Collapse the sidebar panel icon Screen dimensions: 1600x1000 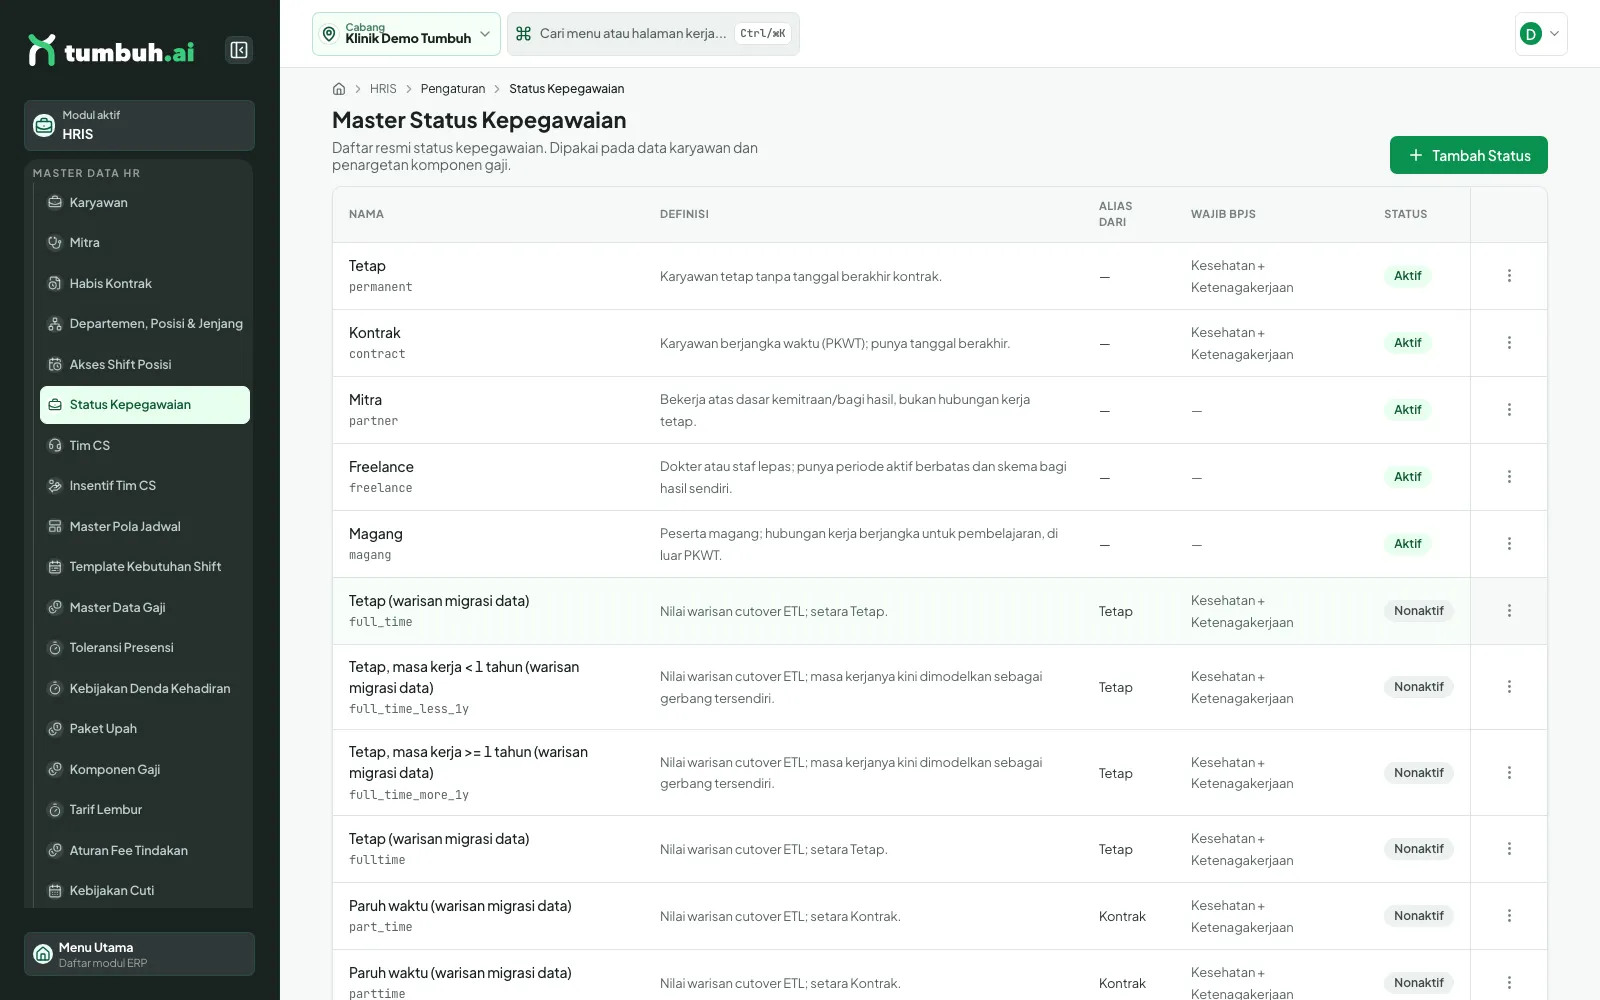click(239, 50)
